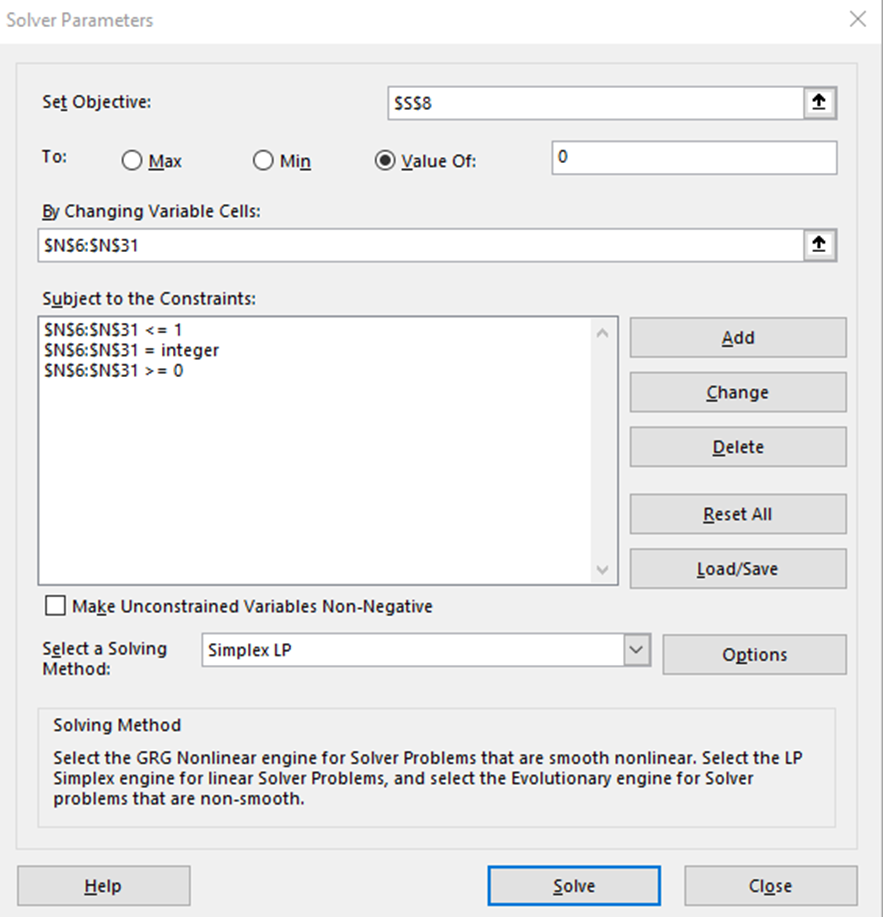This screenshot has height=917, width=883.
Task: Open solver Options
Action: (x=754, y=655)
